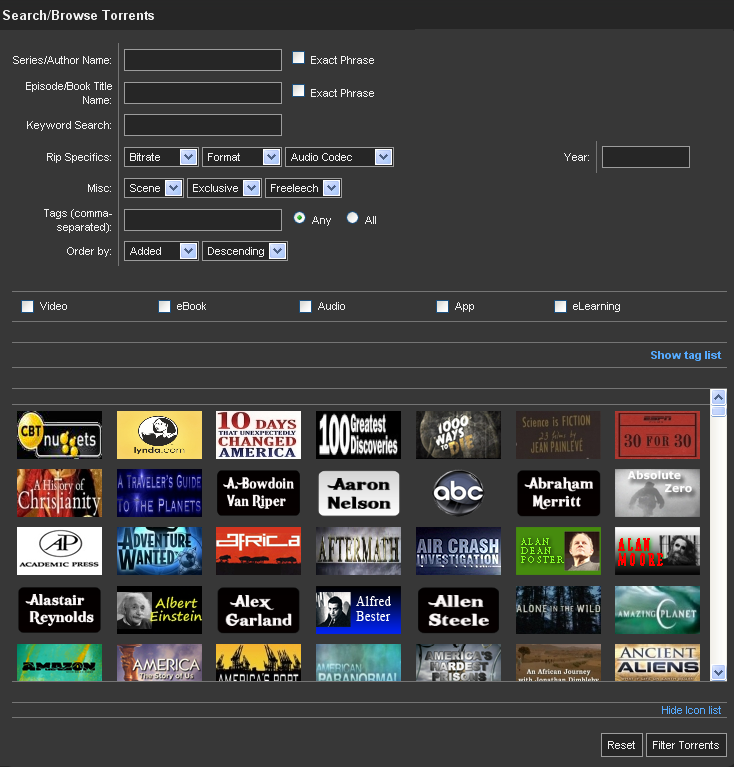Choose the Alone in the Wild icon
The width and height of the screenshot is (734, 767).
click(x=558, y=610)
